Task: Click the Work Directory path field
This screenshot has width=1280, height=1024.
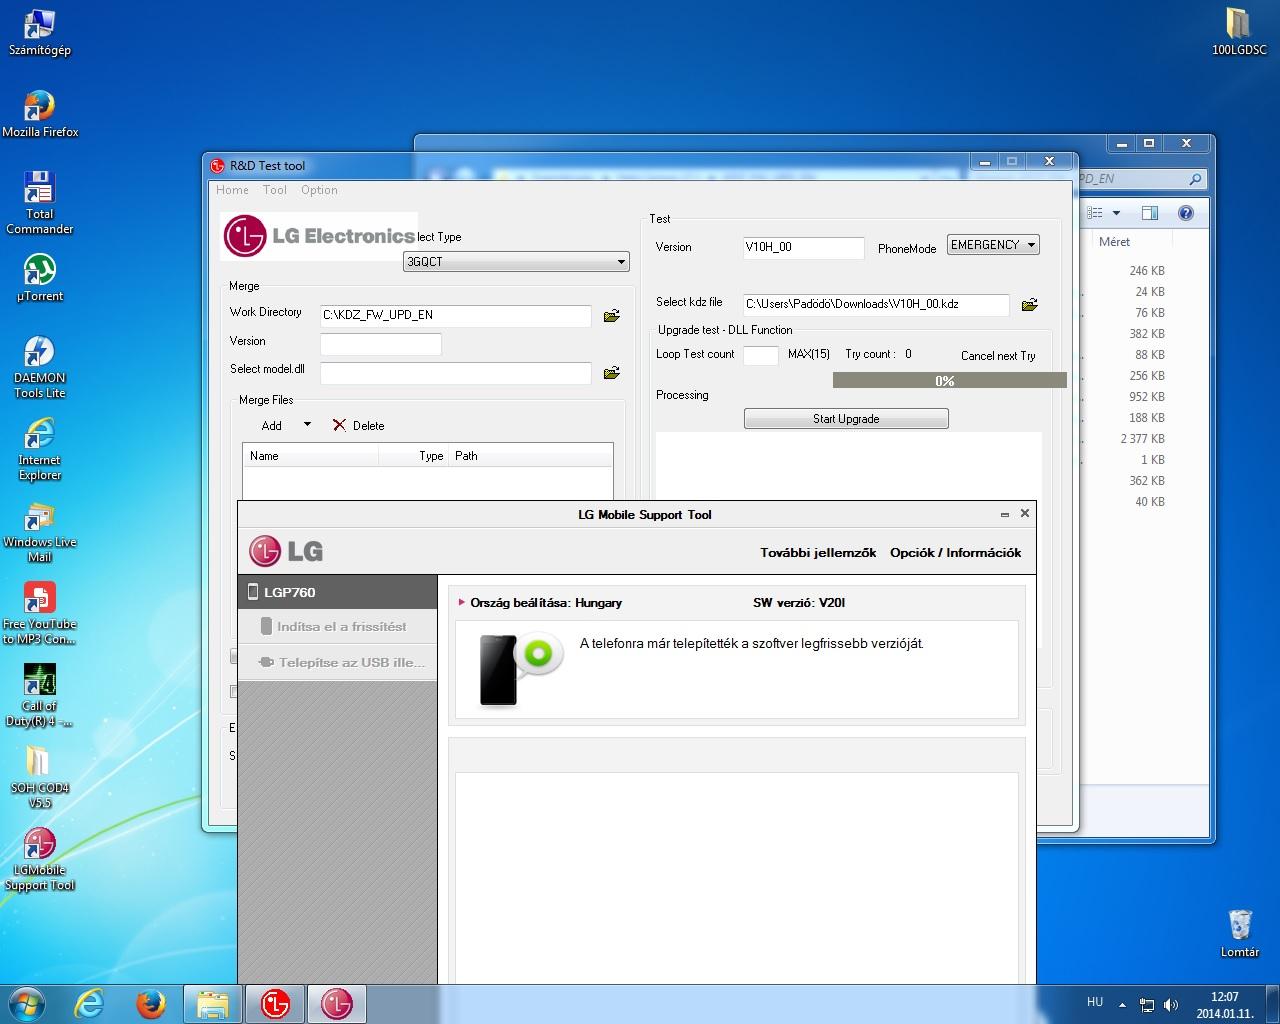Action: [x=456, y=315]
